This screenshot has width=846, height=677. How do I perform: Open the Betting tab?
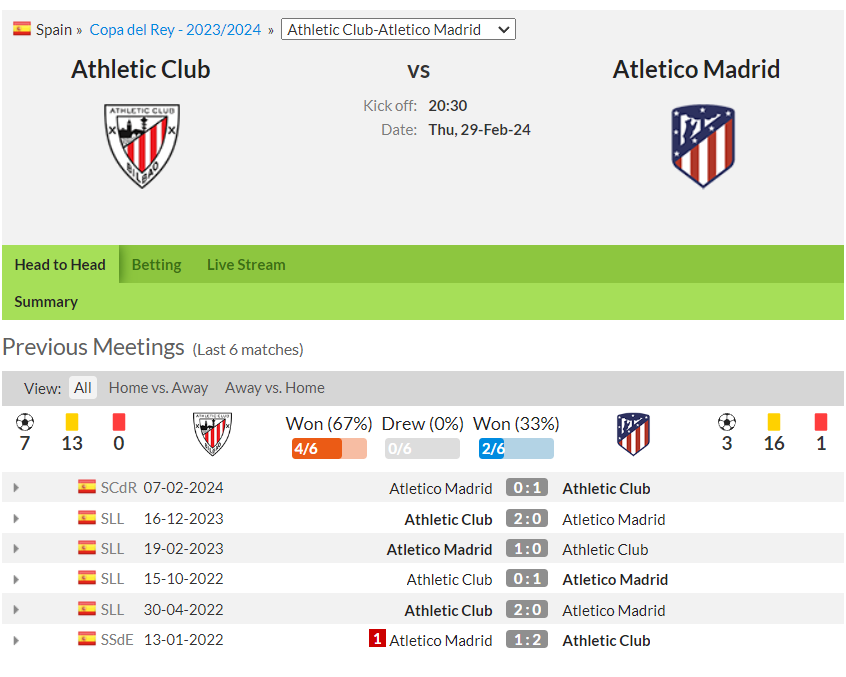click(x=156, y=265)
